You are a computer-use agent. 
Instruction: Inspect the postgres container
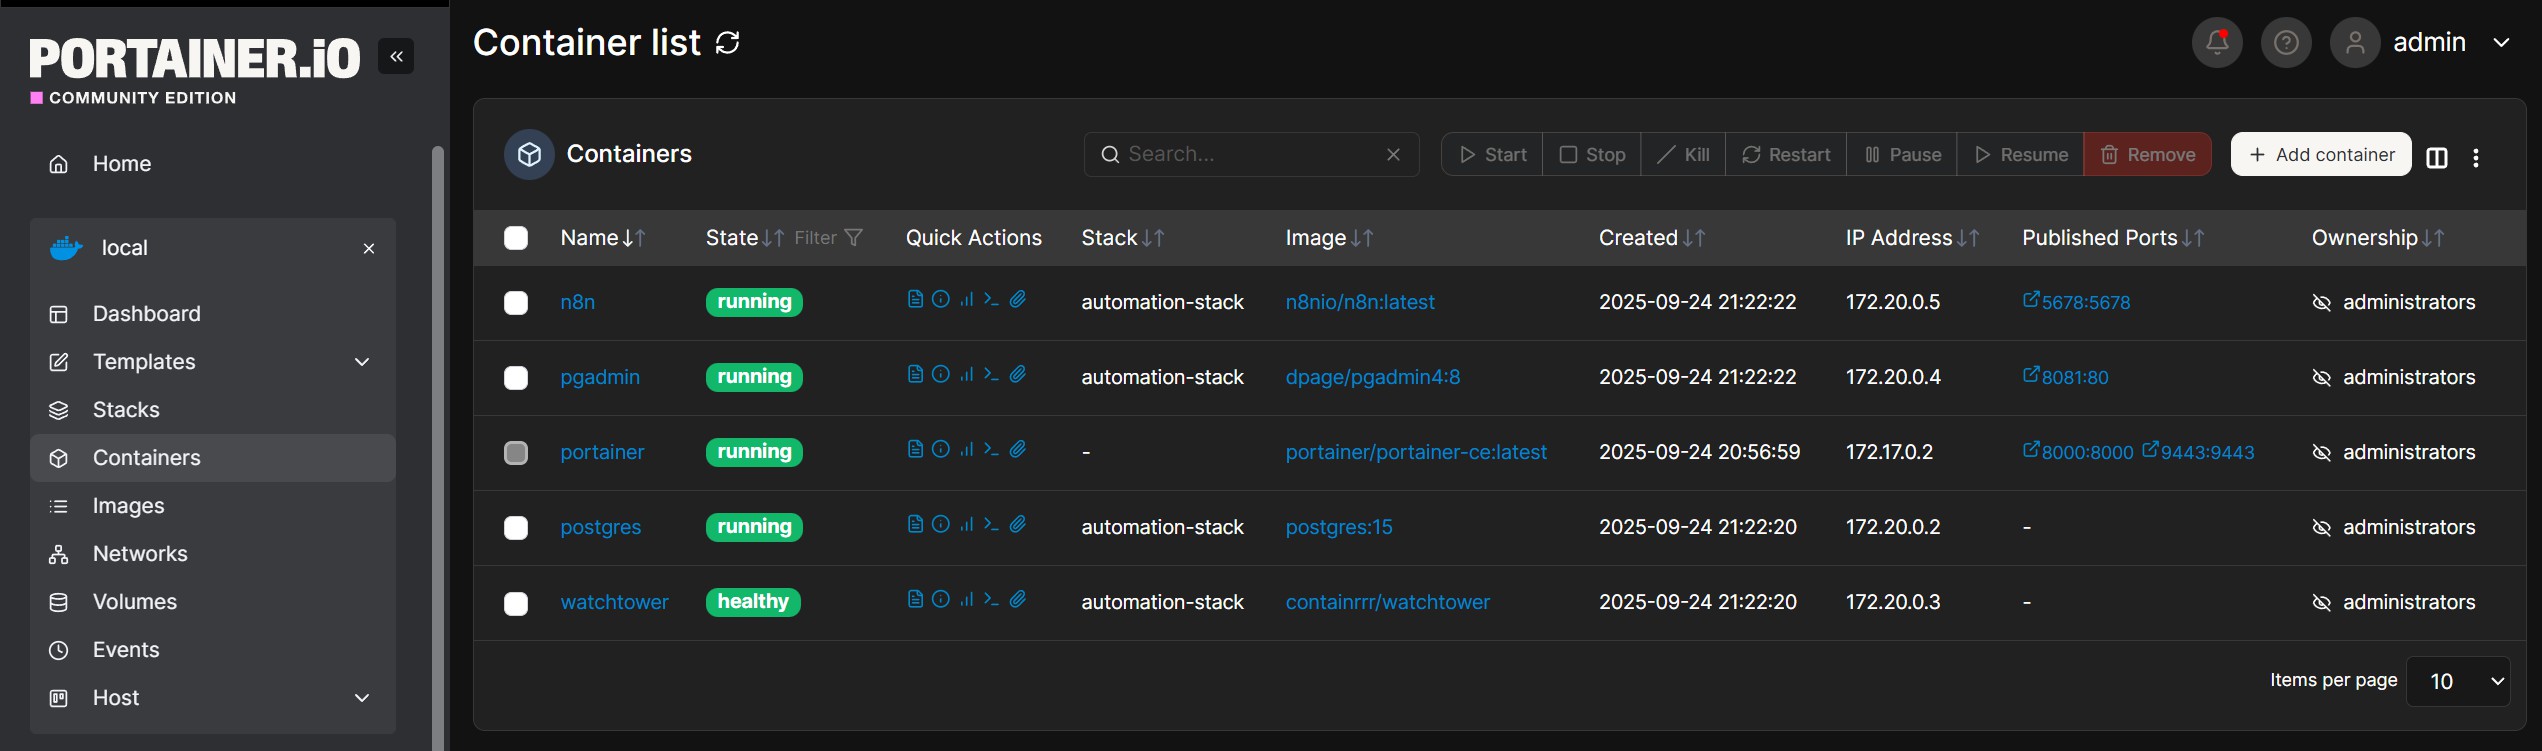tap(941, 524)
